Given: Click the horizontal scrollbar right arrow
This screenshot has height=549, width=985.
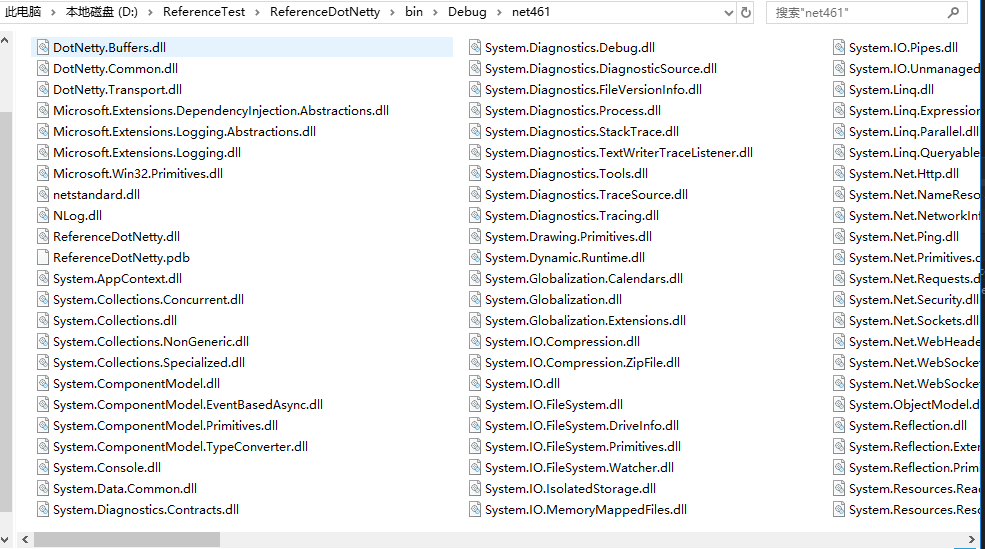Looking at the screenshot, I should click(x=972, y=540).
